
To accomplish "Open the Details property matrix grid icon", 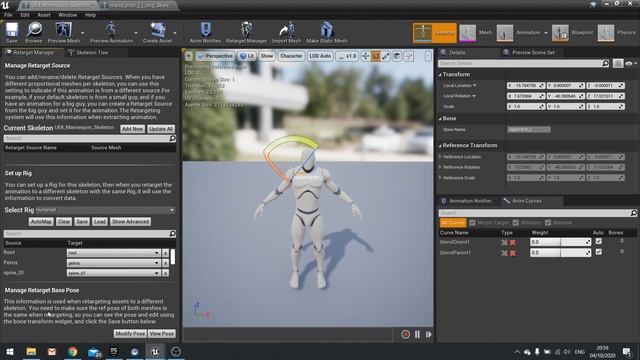I will pos(618,63).
